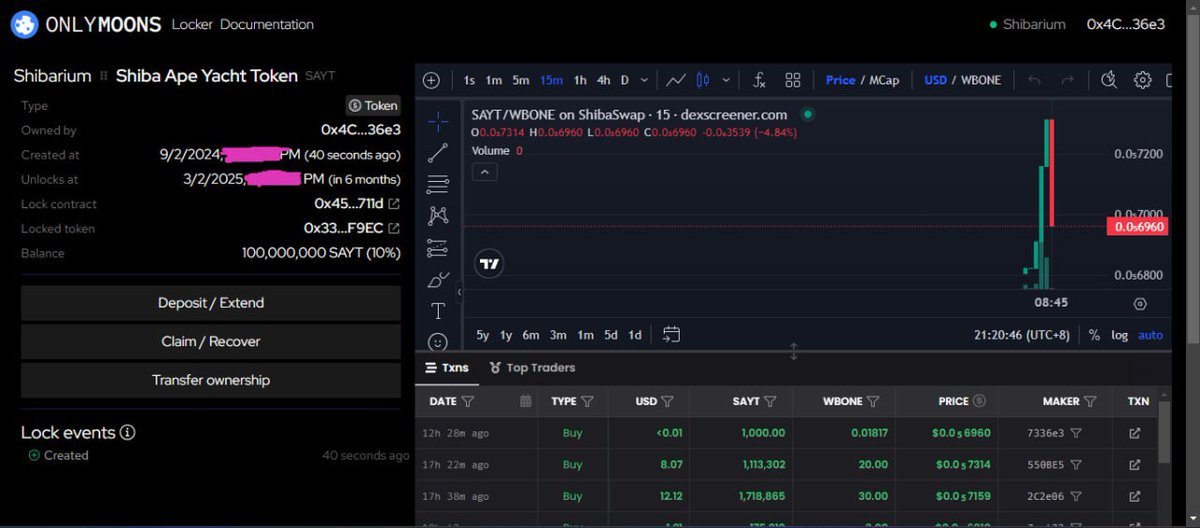Click the calendar icon in DATE column header
Viewport: 1200px width, 528px height.
(x=526, y=401)
